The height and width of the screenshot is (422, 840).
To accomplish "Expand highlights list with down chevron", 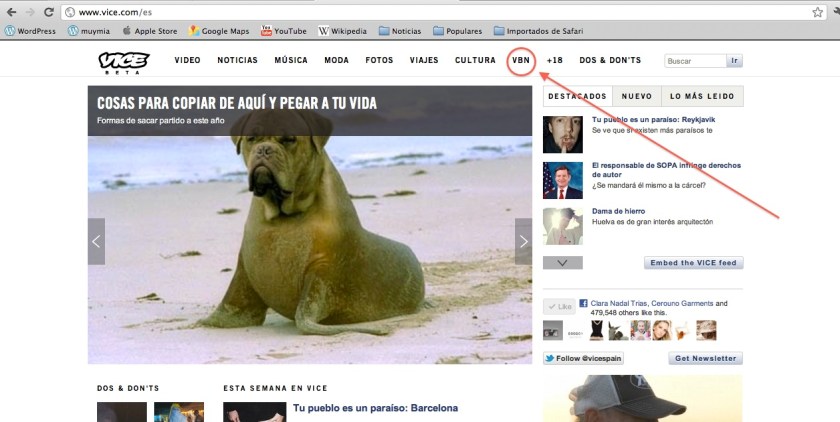I will (562, 262).
